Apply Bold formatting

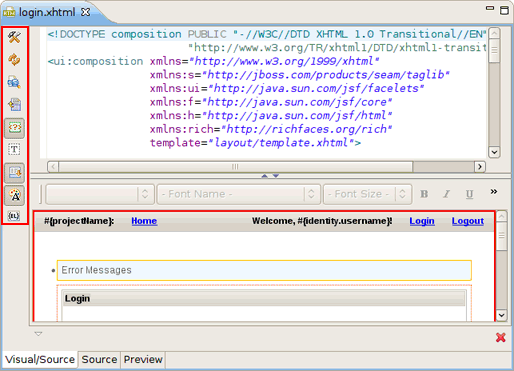[x=424, y=194]
